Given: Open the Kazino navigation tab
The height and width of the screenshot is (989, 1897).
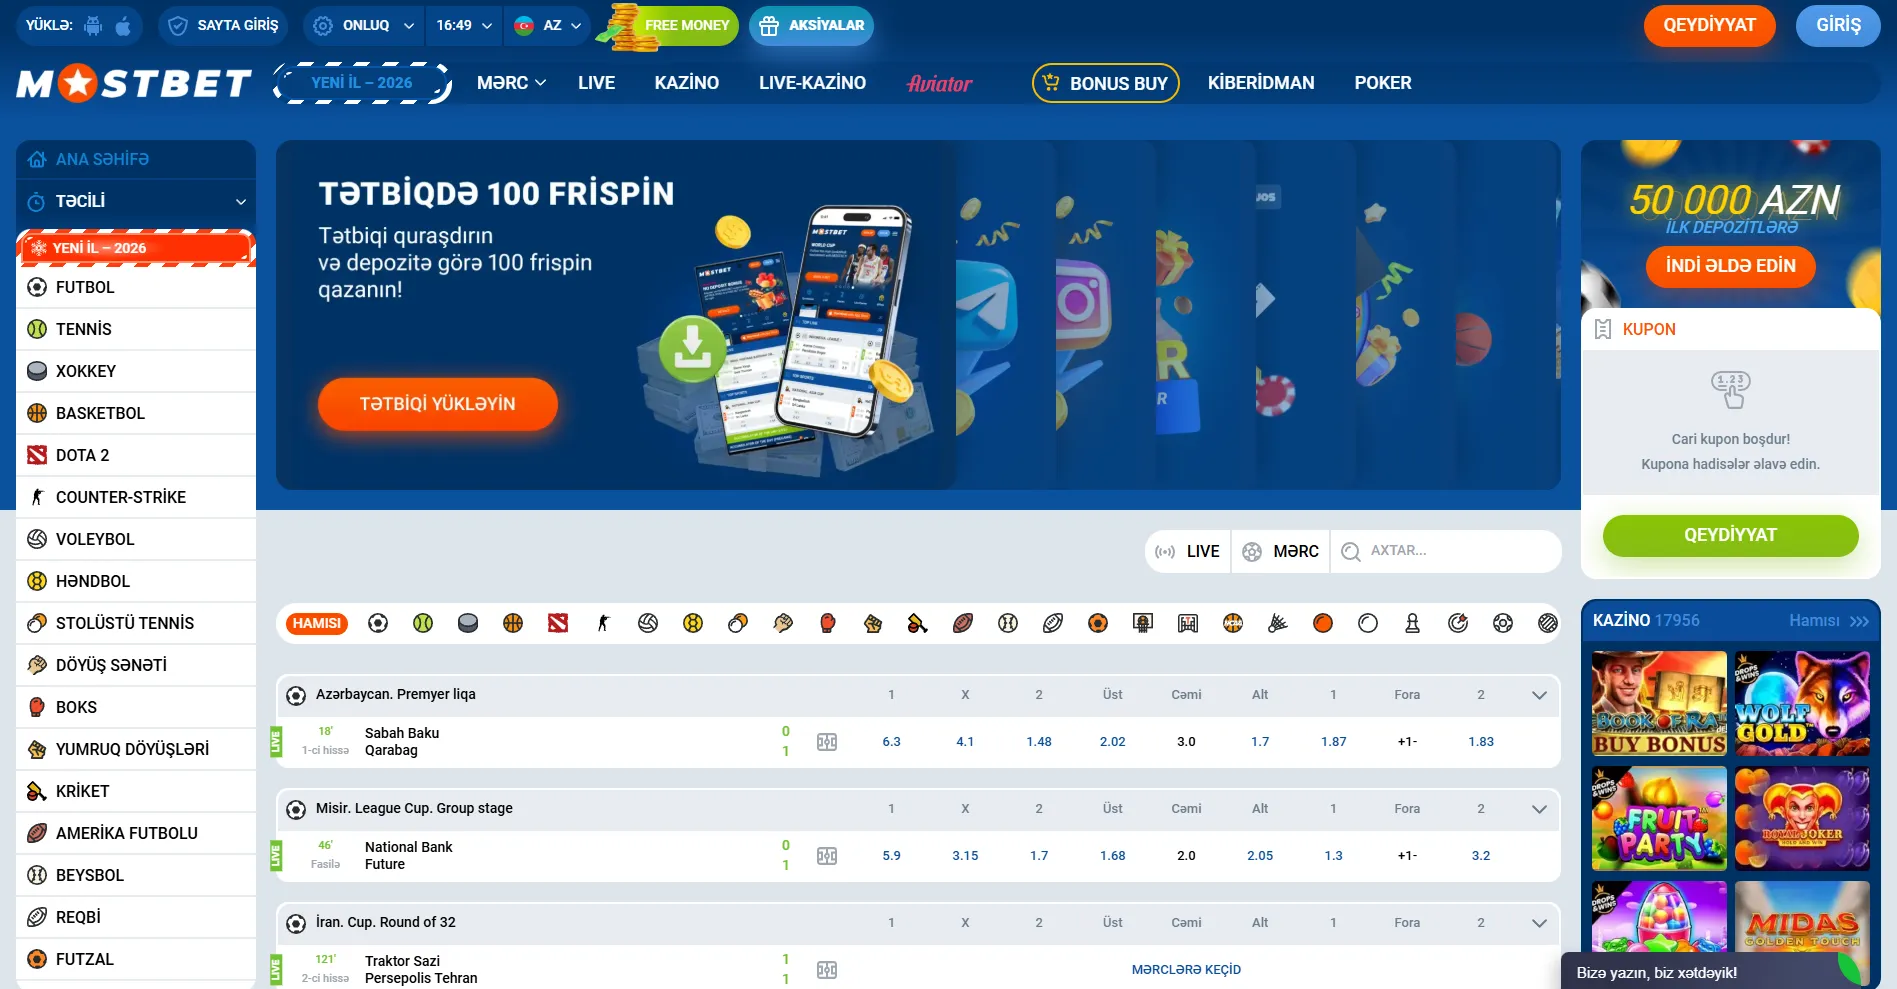Looking at the screenshot, I should (x=687, y=83).
